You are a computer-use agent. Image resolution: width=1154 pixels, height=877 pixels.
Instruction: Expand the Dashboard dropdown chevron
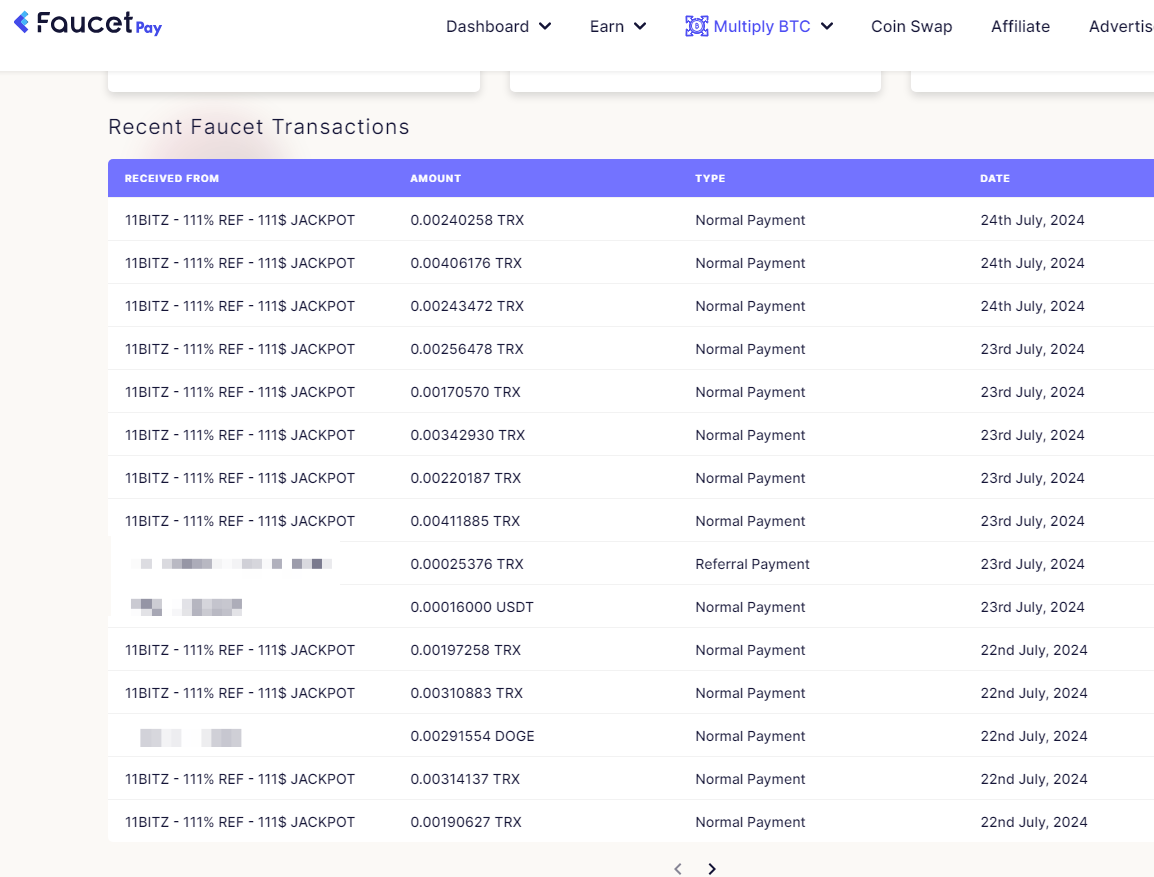(545, 26)
